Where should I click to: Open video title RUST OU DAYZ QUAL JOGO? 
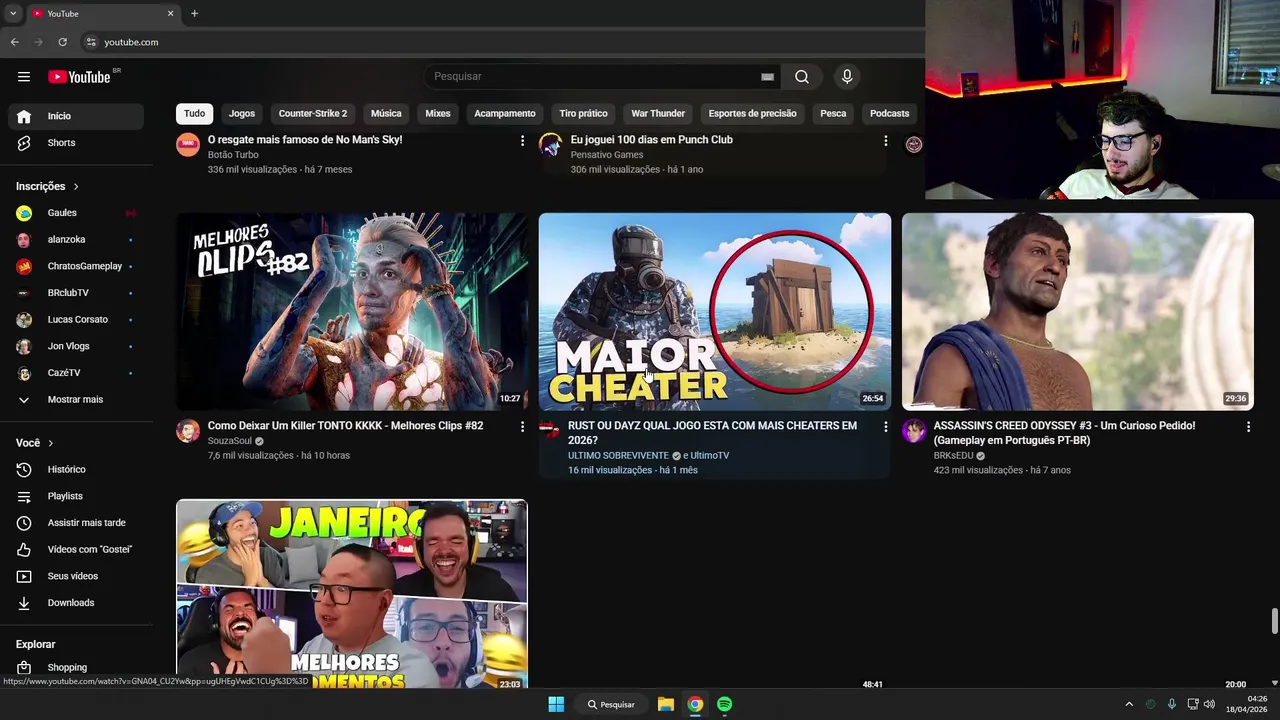pos(712,433)
